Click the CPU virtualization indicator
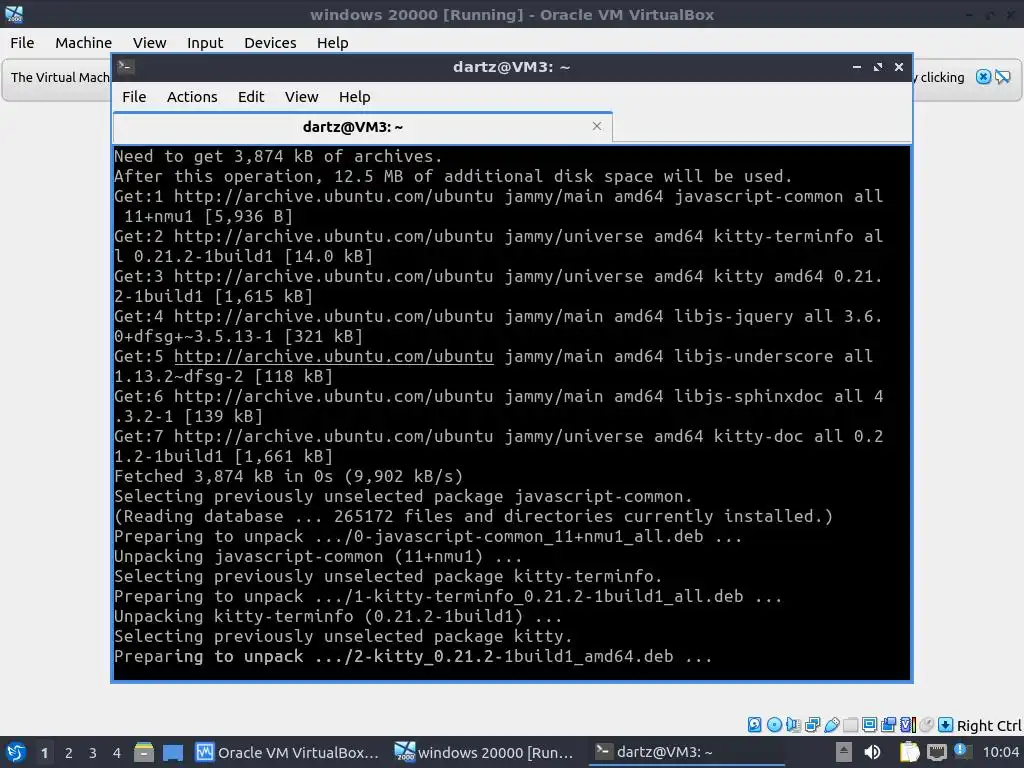 [908, 724]
